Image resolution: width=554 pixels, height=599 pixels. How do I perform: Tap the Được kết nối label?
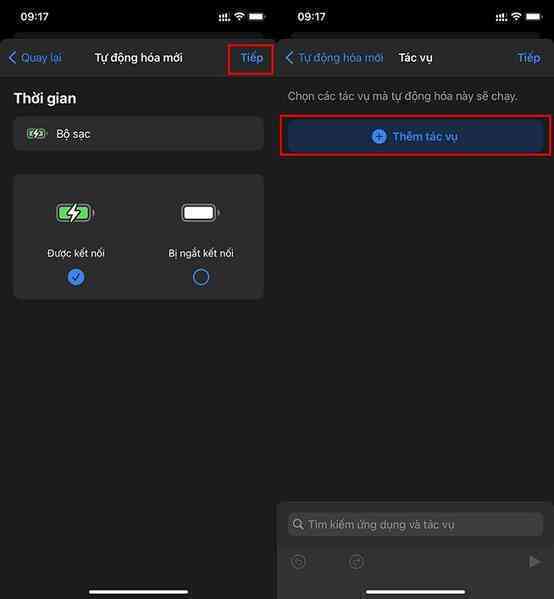point(76,253)
